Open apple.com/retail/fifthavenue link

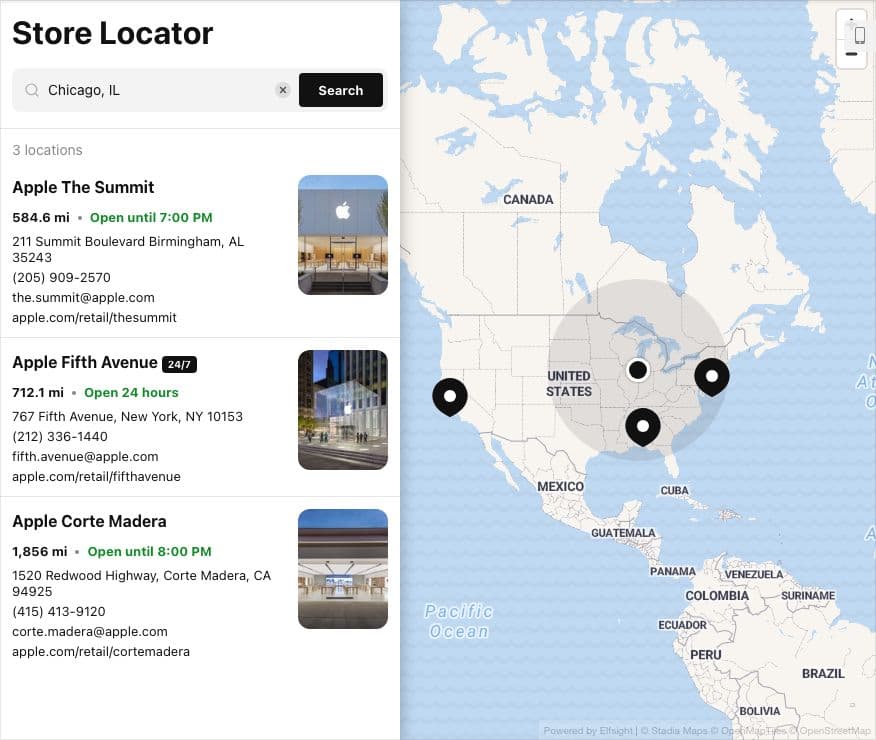(x=97, y=477)
